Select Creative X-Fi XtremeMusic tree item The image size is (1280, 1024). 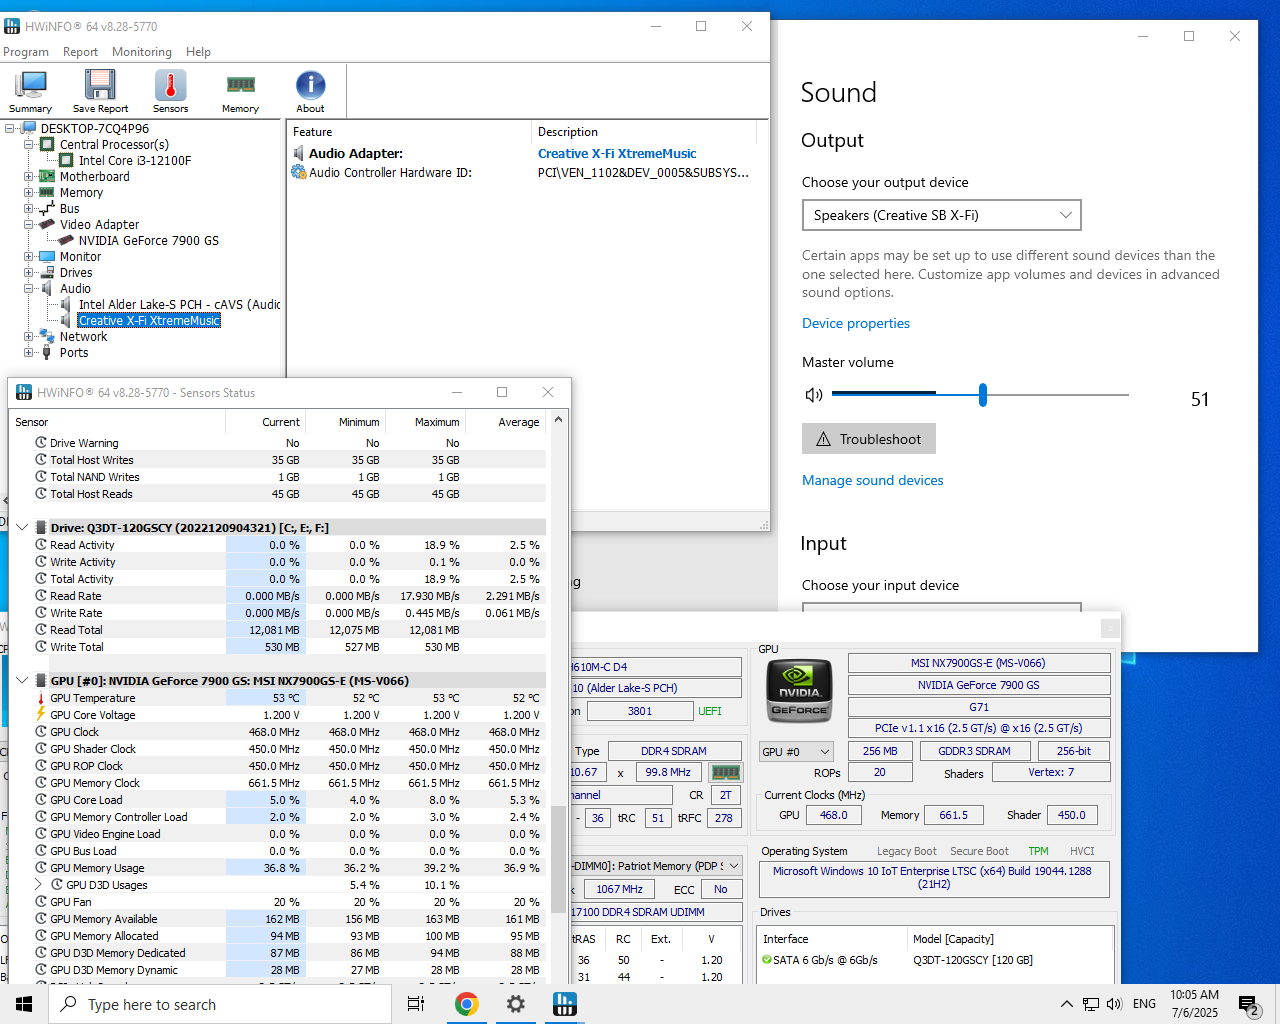tap(149, 320)
